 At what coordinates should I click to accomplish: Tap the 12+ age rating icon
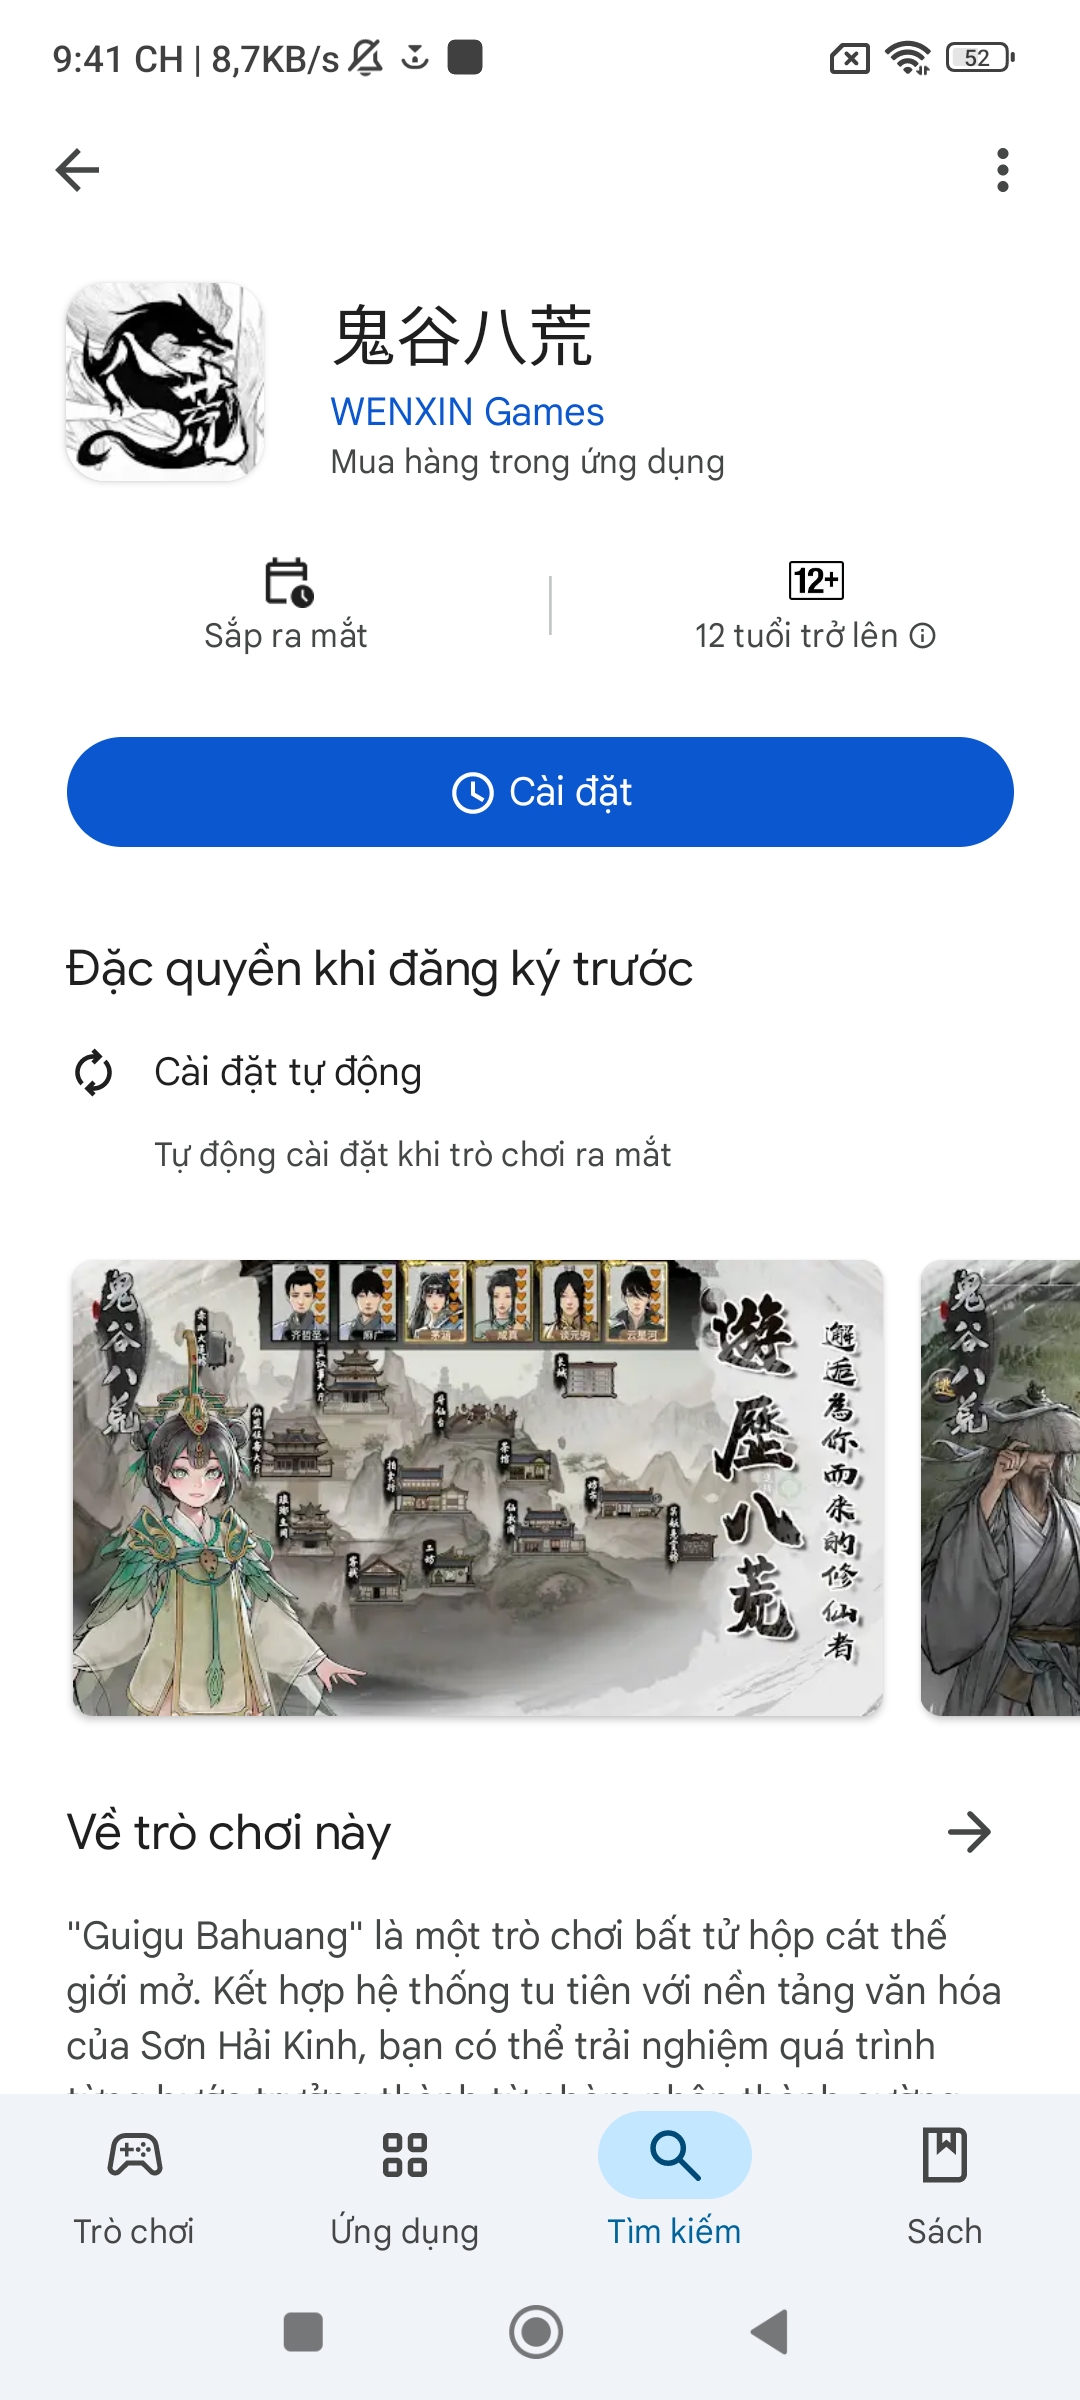[x=816, y=580]
